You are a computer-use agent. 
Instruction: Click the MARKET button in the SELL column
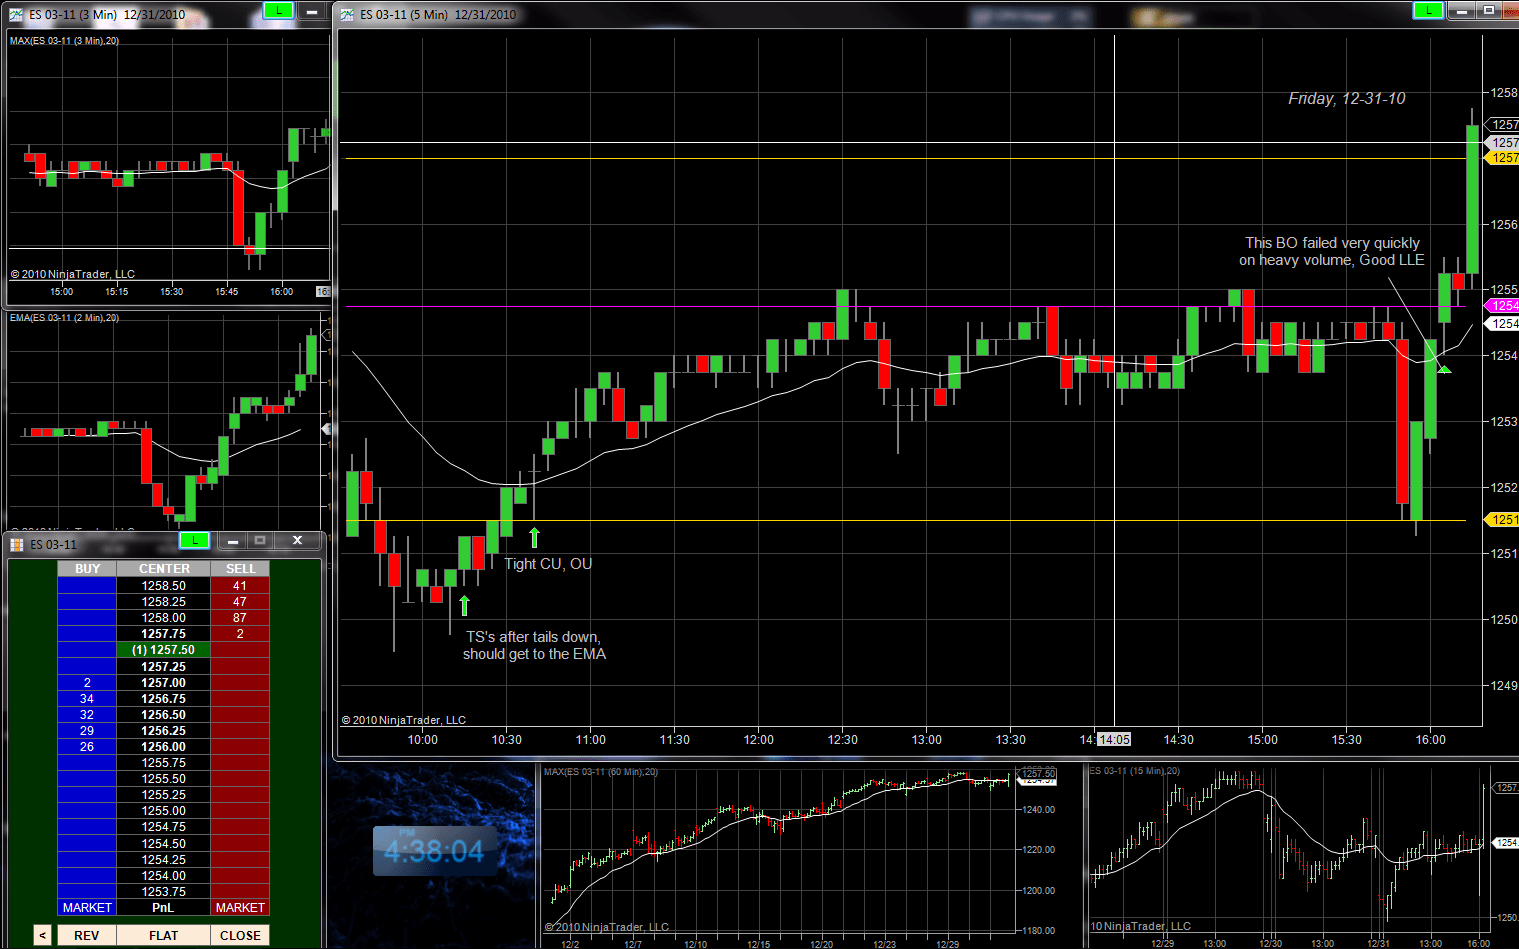[240, 907]
